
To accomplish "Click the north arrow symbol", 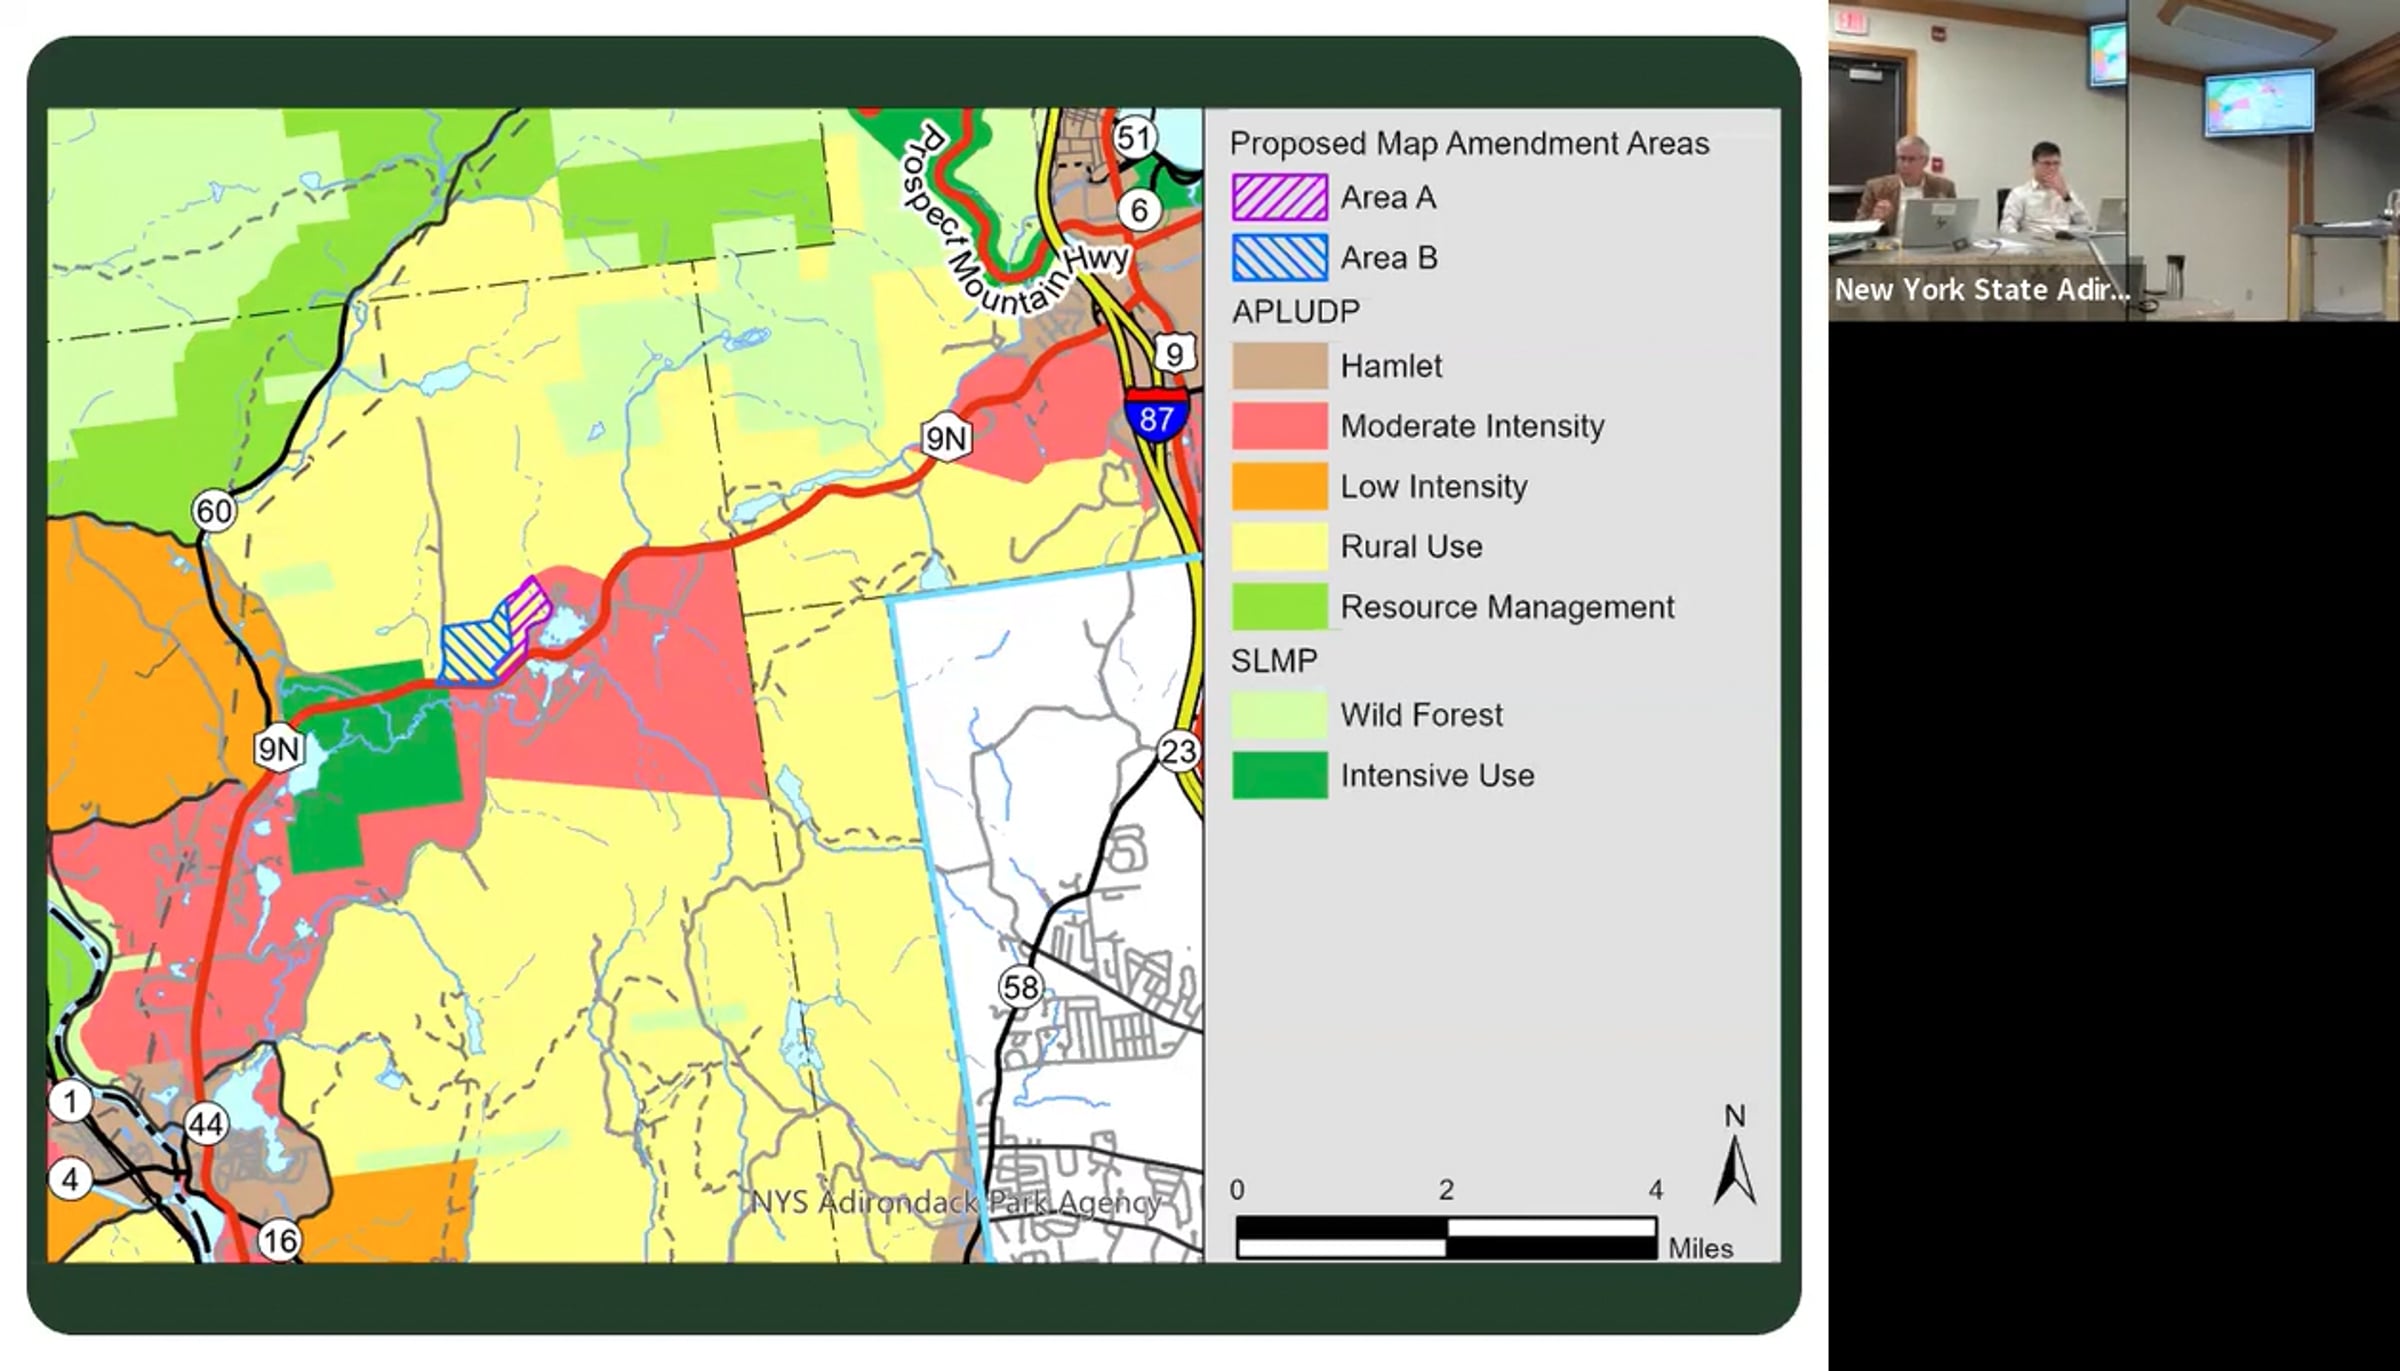I will click(x=1735, y=1156).
